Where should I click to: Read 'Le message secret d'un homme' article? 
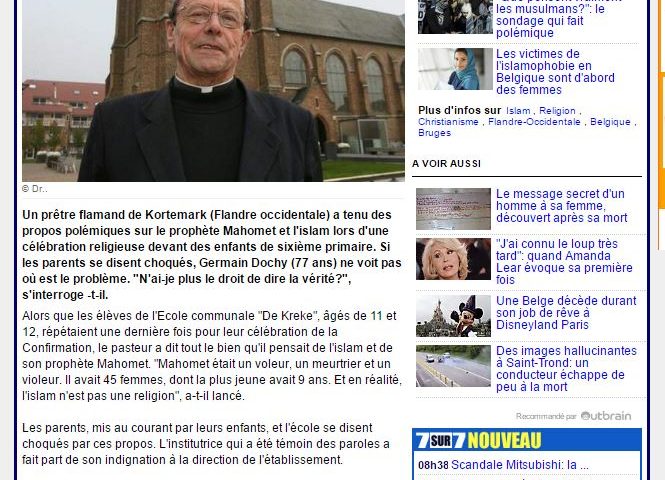562,206
